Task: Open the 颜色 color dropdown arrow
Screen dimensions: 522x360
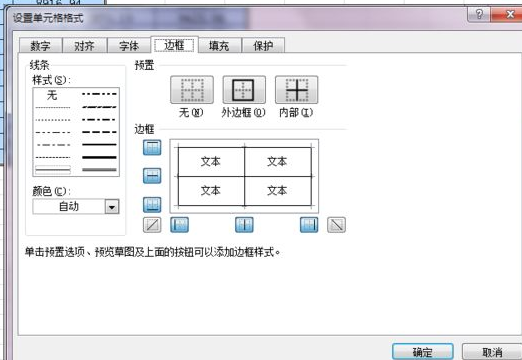Action: (112, 207)
